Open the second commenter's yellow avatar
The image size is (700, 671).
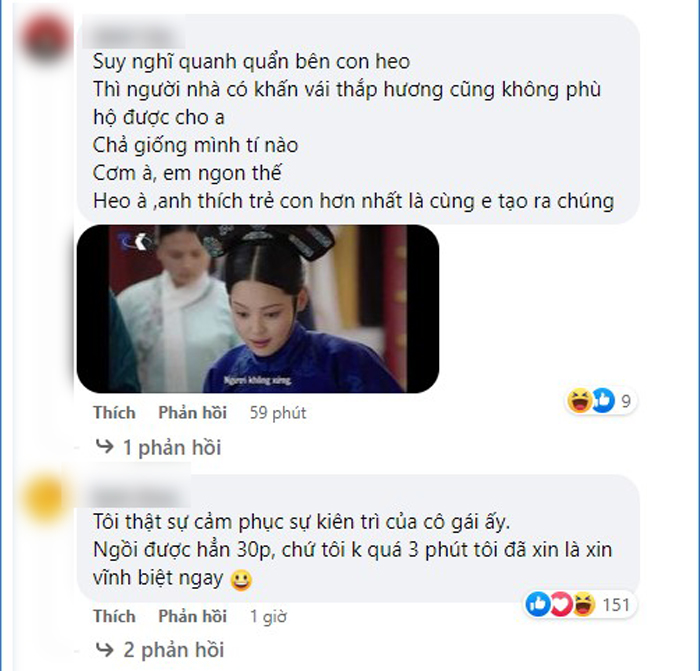click(x=47, y=498)
